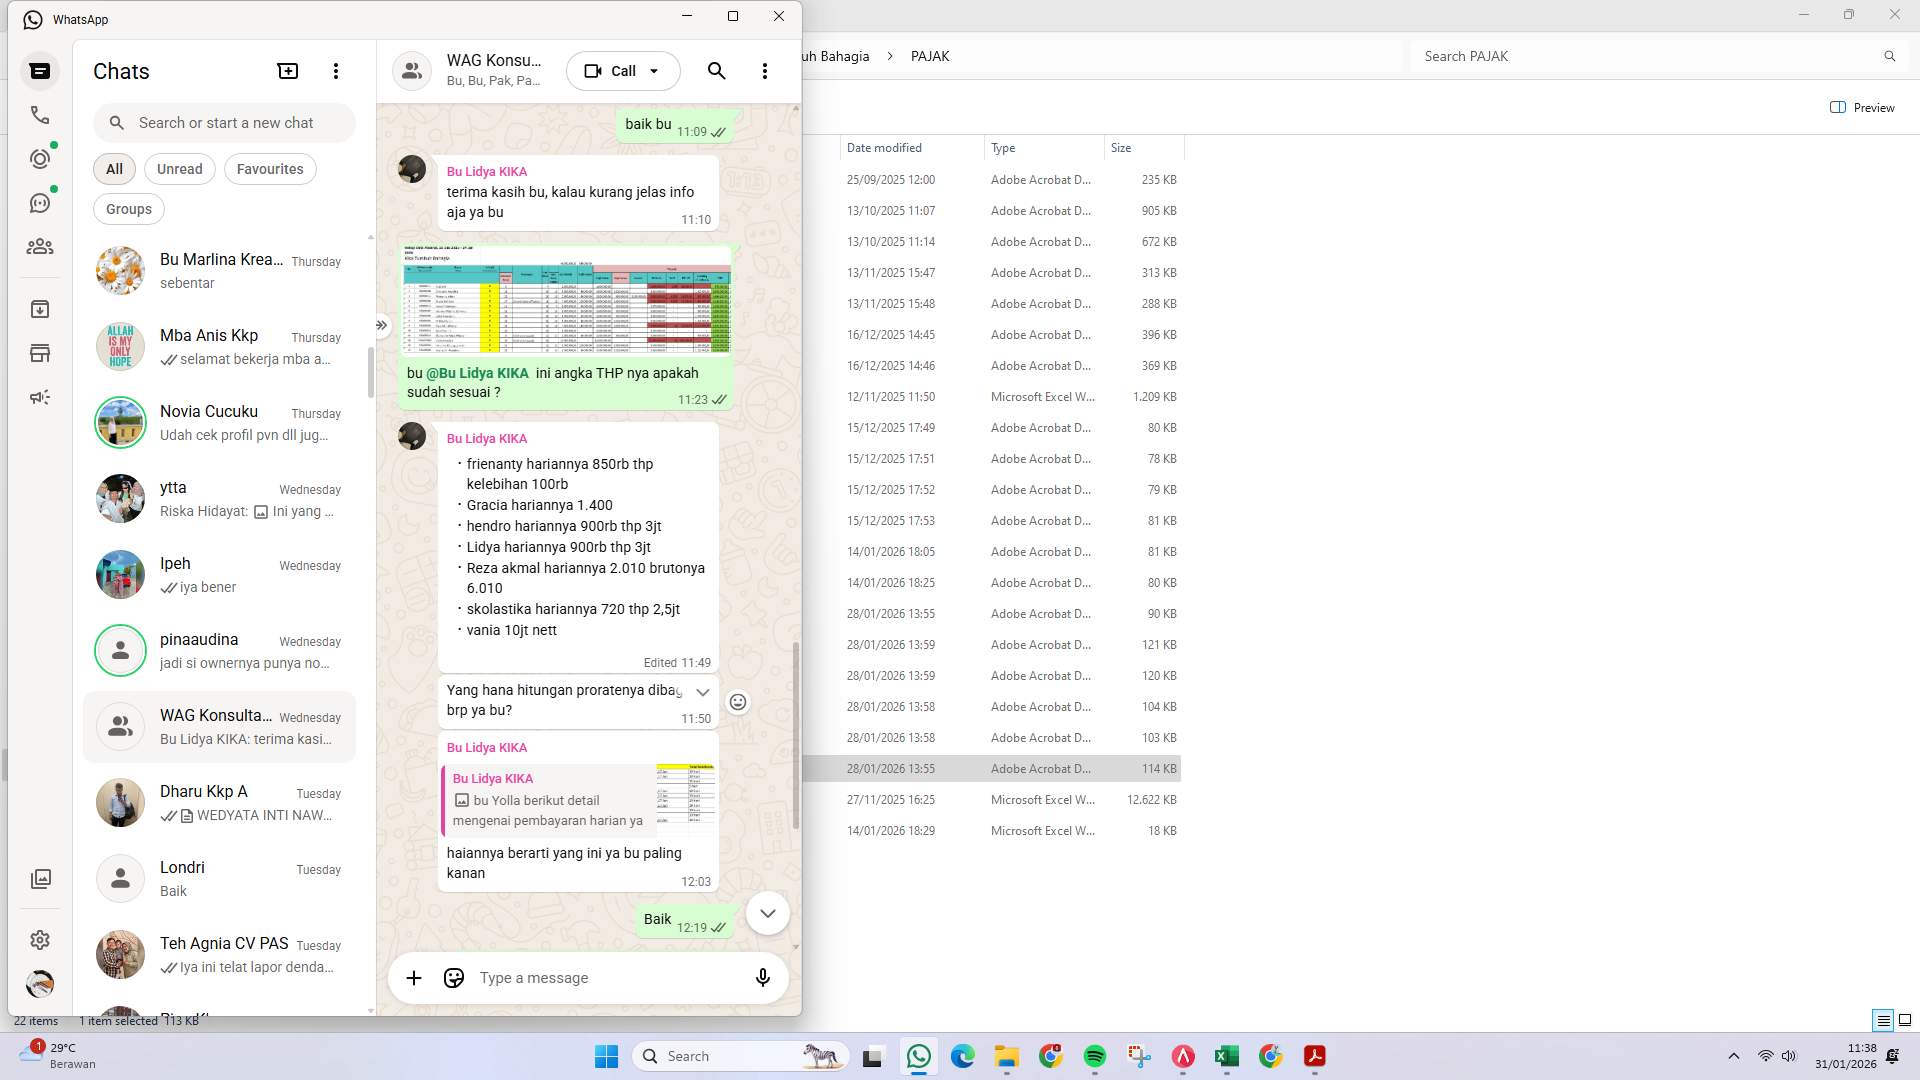Open the emoji and sticker picker
Image resolution: width=1920 pixels, height=1080 pixels.
453,978
